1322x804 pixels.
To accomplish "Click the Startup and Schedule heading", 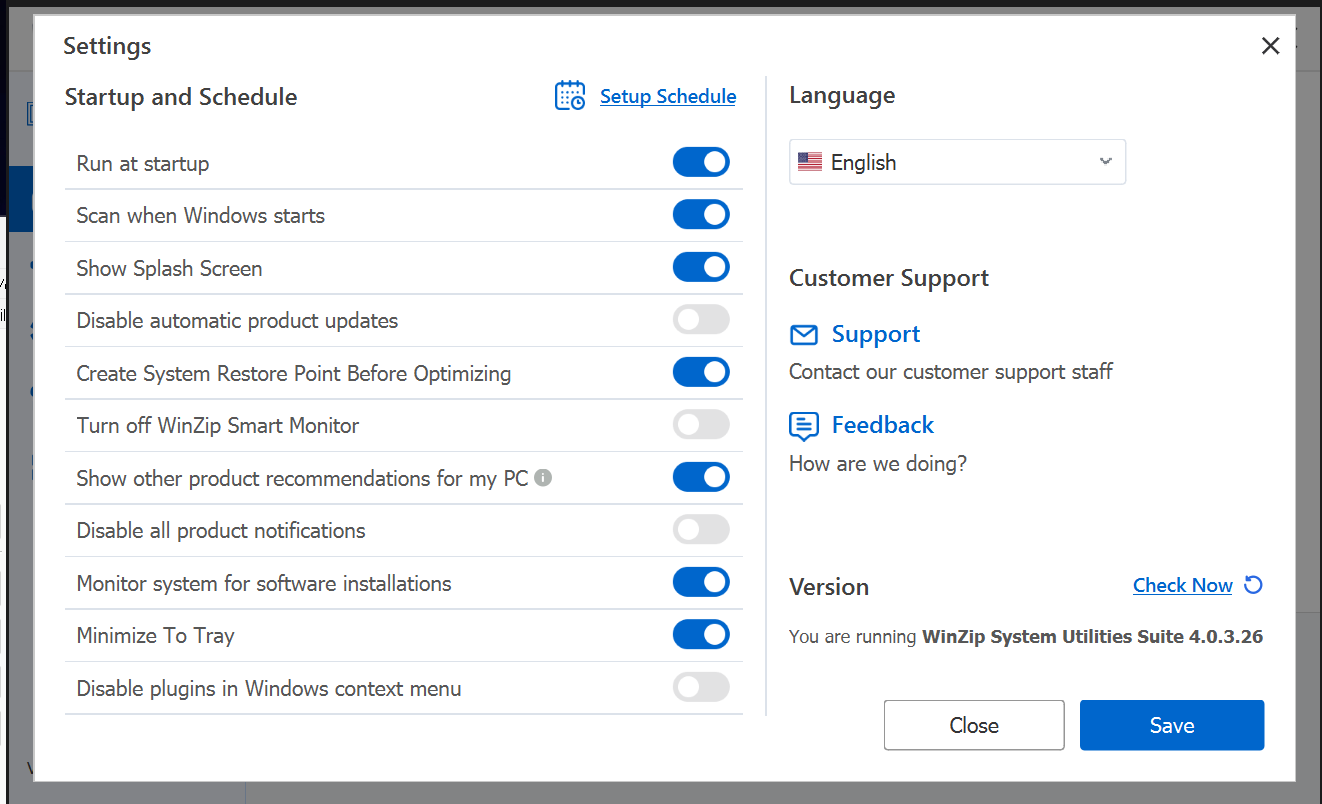I will coord(181,97).
